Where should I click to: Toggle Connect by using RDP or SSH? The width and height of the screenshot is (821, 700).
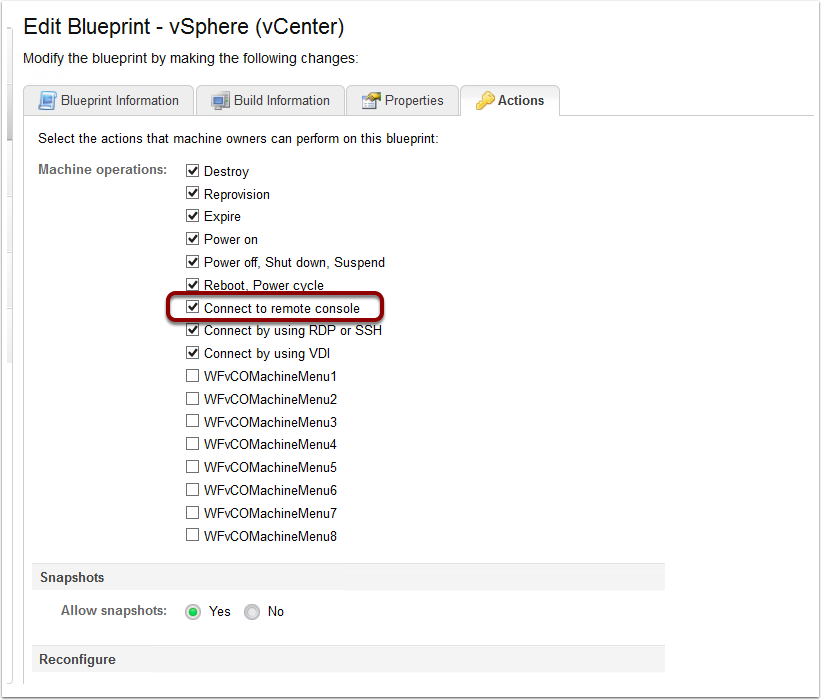click(193, 330)
